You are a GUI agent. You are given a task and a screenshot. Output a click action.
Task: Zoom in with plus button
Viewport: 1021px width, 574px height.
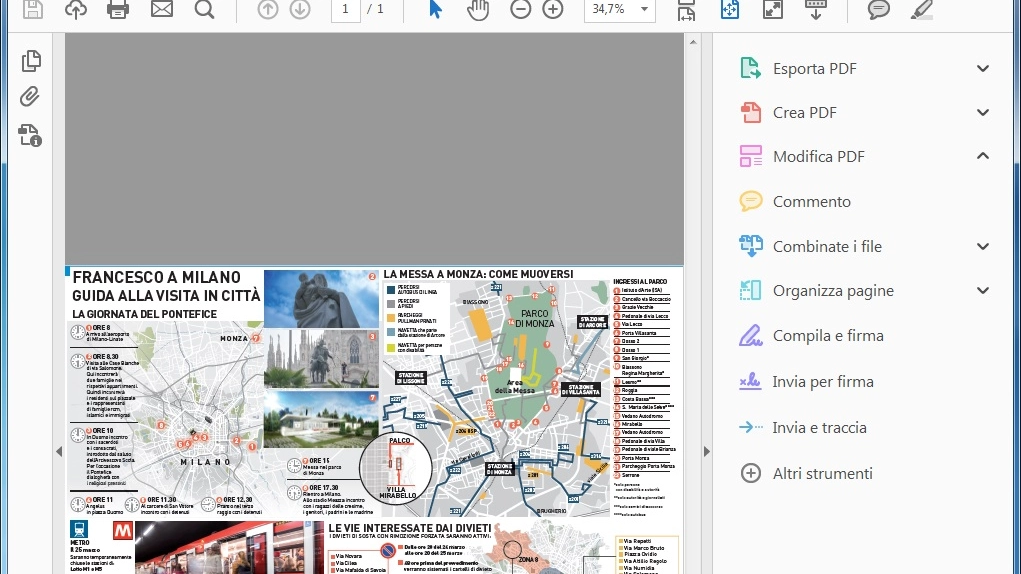(x=553, y=9)
